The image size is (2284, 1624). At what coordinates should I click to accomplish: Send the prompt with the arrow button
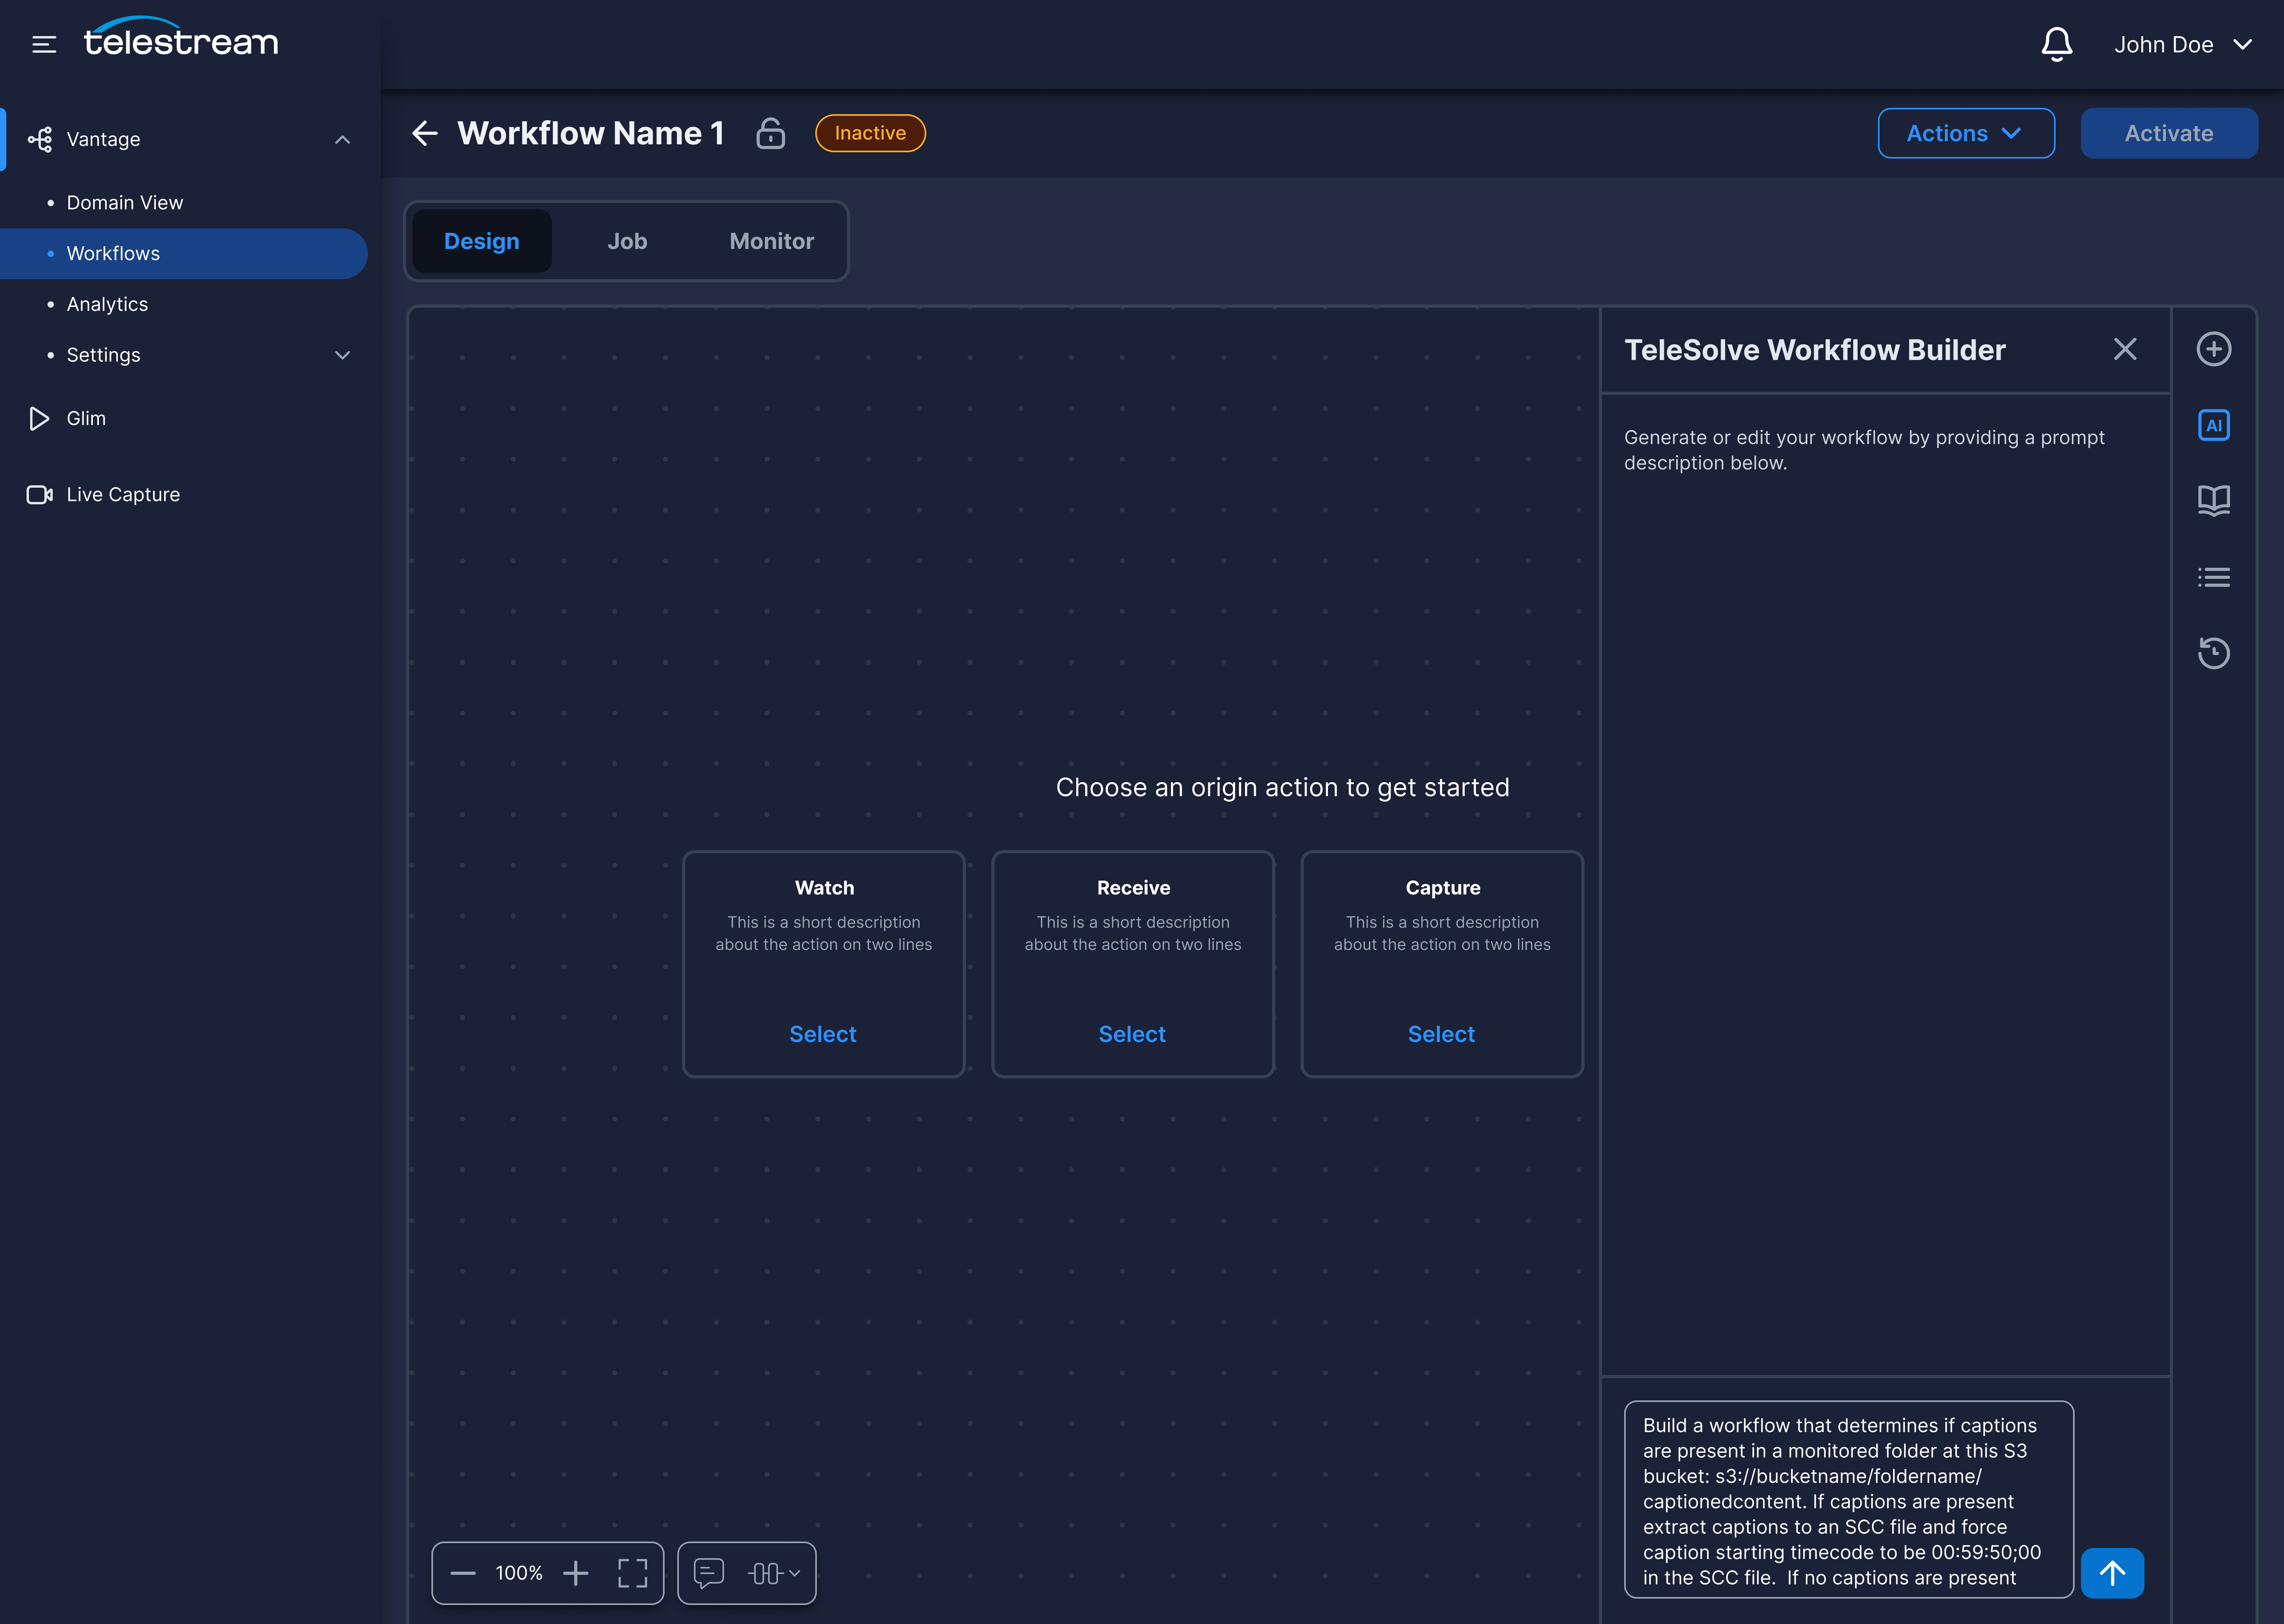[x=2112, y=1573]
